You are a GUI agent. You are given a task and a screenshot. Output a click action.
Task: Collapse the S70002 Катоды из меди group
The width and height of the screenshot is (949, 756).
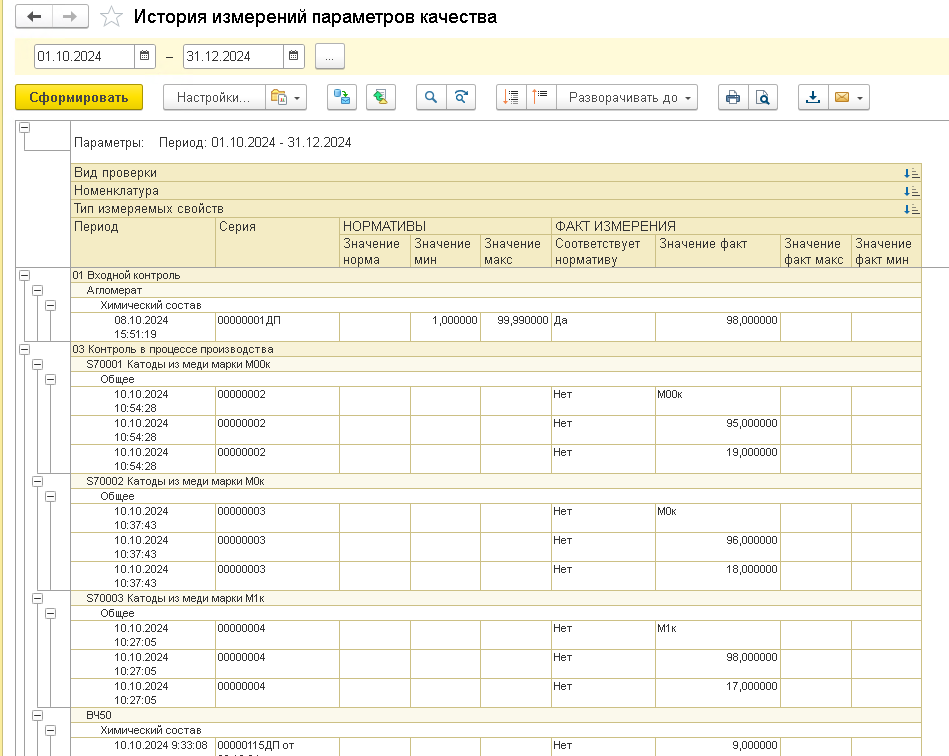37,481
